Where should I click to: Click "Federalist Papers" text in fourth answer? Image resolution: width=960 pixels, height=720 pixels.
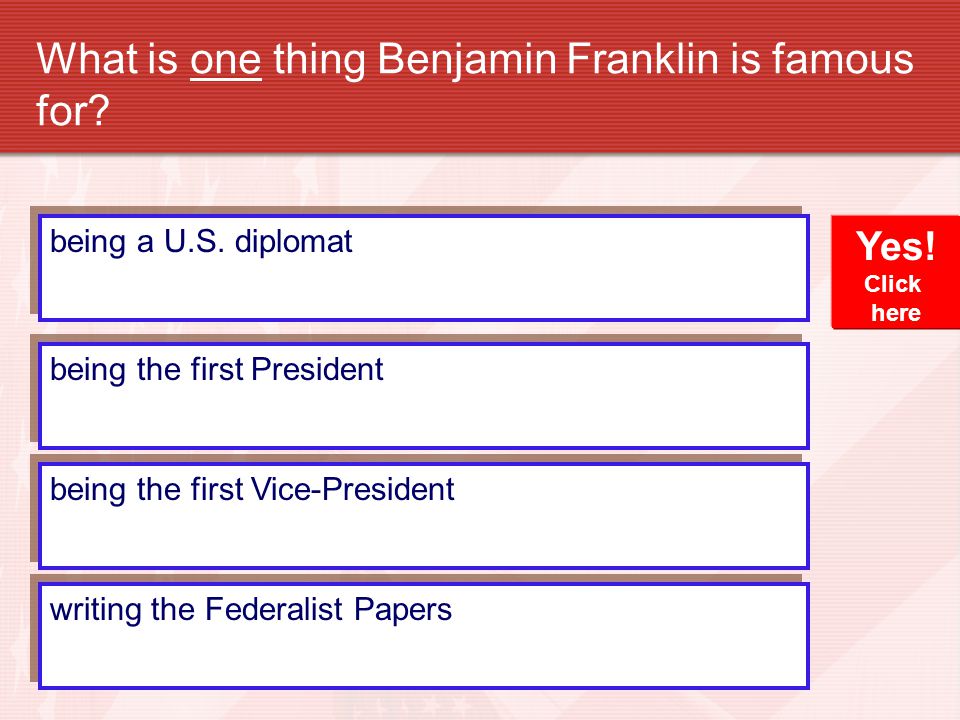pyautogui.click(x=328, y=610)
